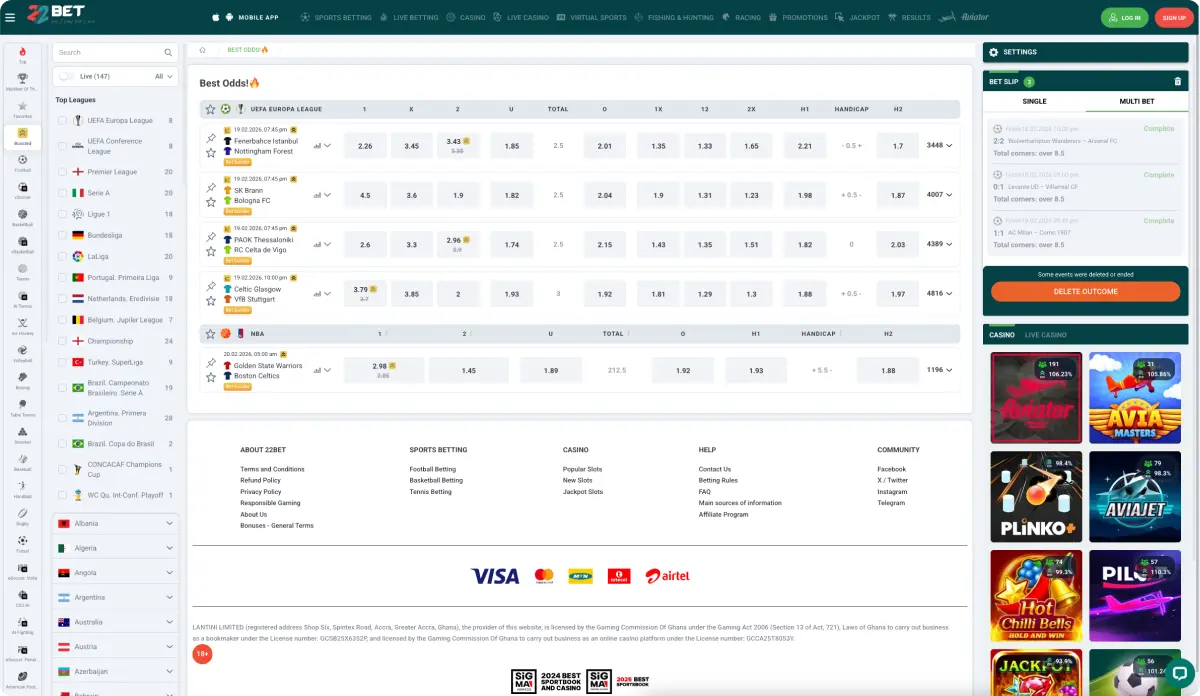The width and height of the screenshot is (1200, 696).
Task: Open the Settings gear in the right panel
Action: (993, 52)
